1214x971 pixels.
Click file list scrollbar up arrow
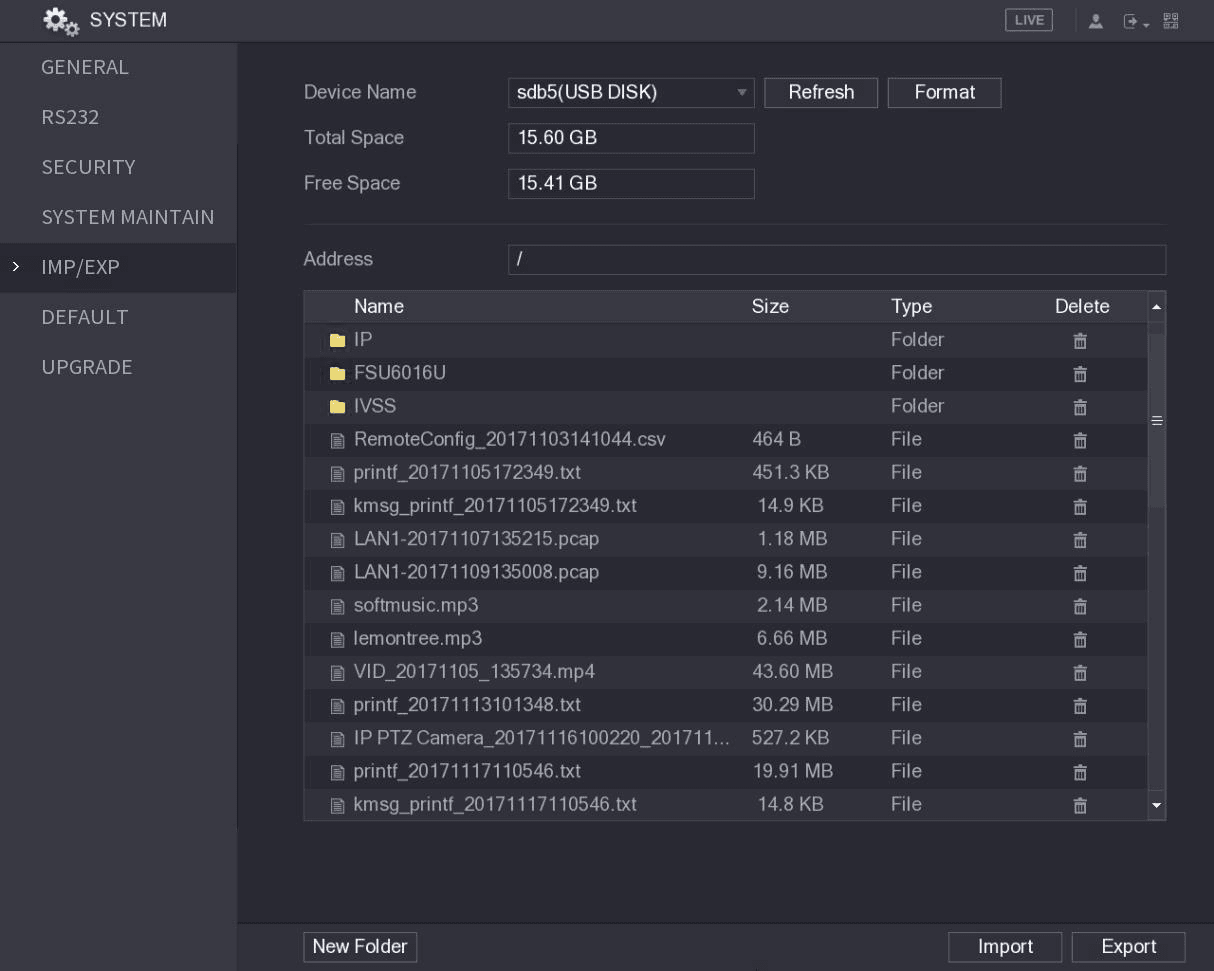click(x=1157, y=306)
